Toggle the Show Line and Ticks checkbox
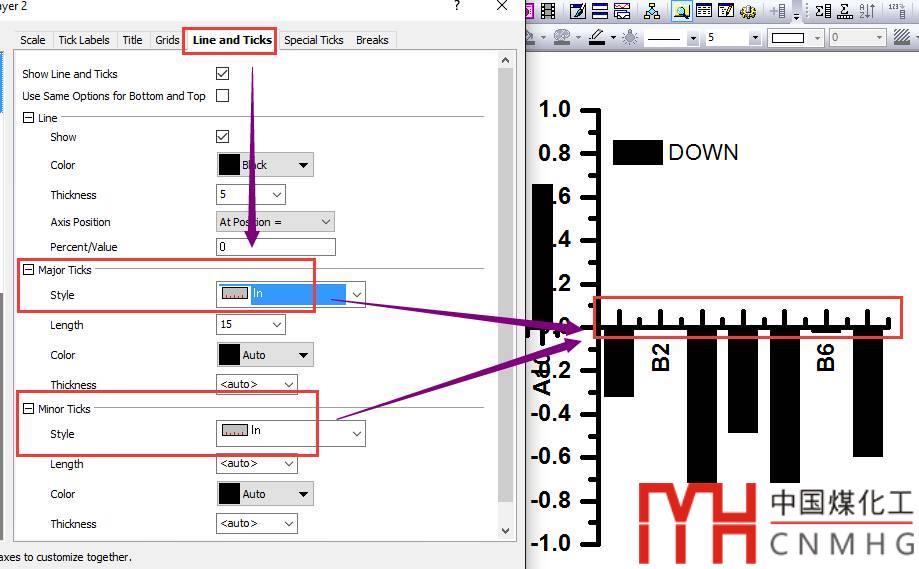Viewport: 919px width, 569px height. tap(223, 73)
